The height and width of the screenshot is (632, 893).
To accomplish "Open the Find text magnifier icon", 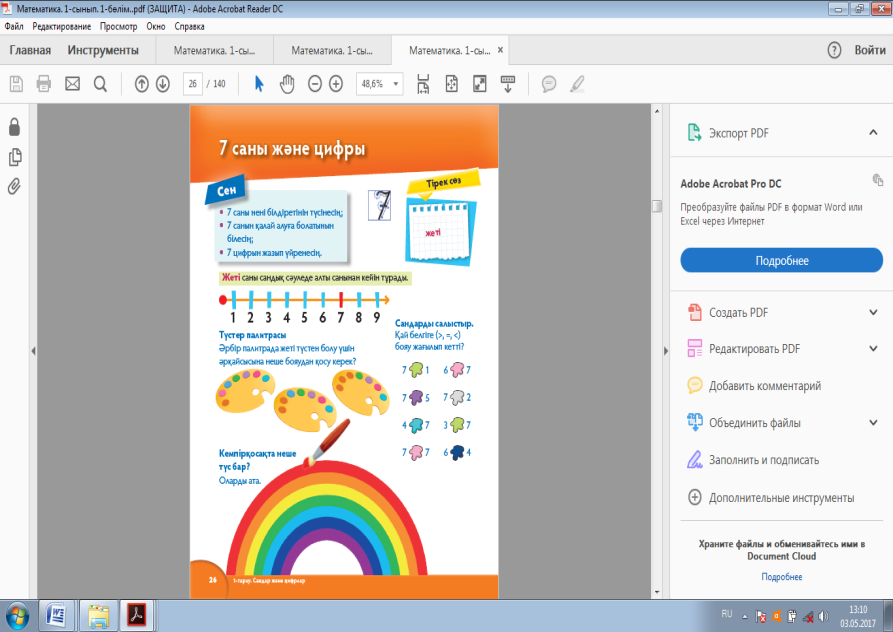I will click(x=100, y=84).
